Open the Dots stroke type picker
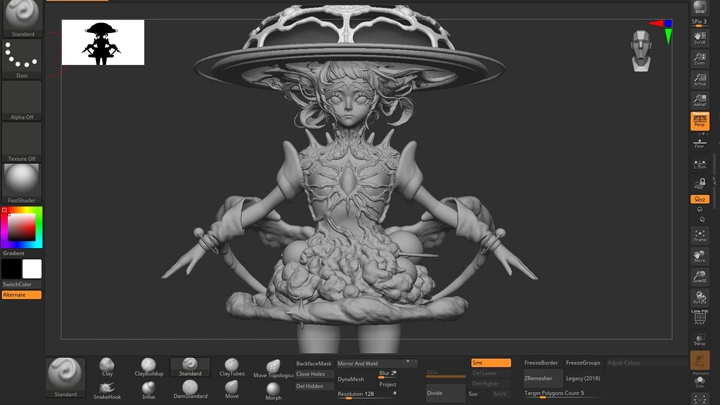 (22, 59)
